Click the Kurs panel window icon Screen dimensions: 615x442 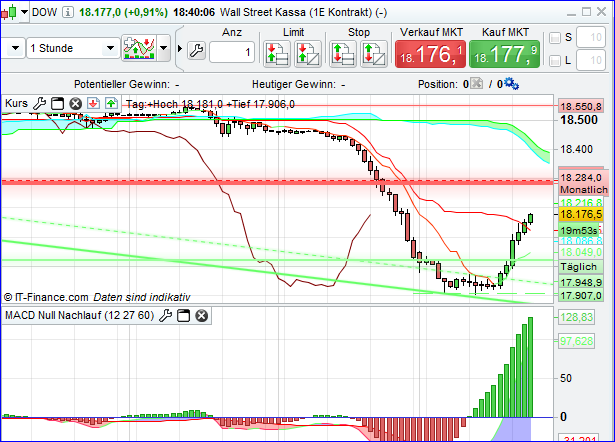pyautogui.click(x=58, y=104)
